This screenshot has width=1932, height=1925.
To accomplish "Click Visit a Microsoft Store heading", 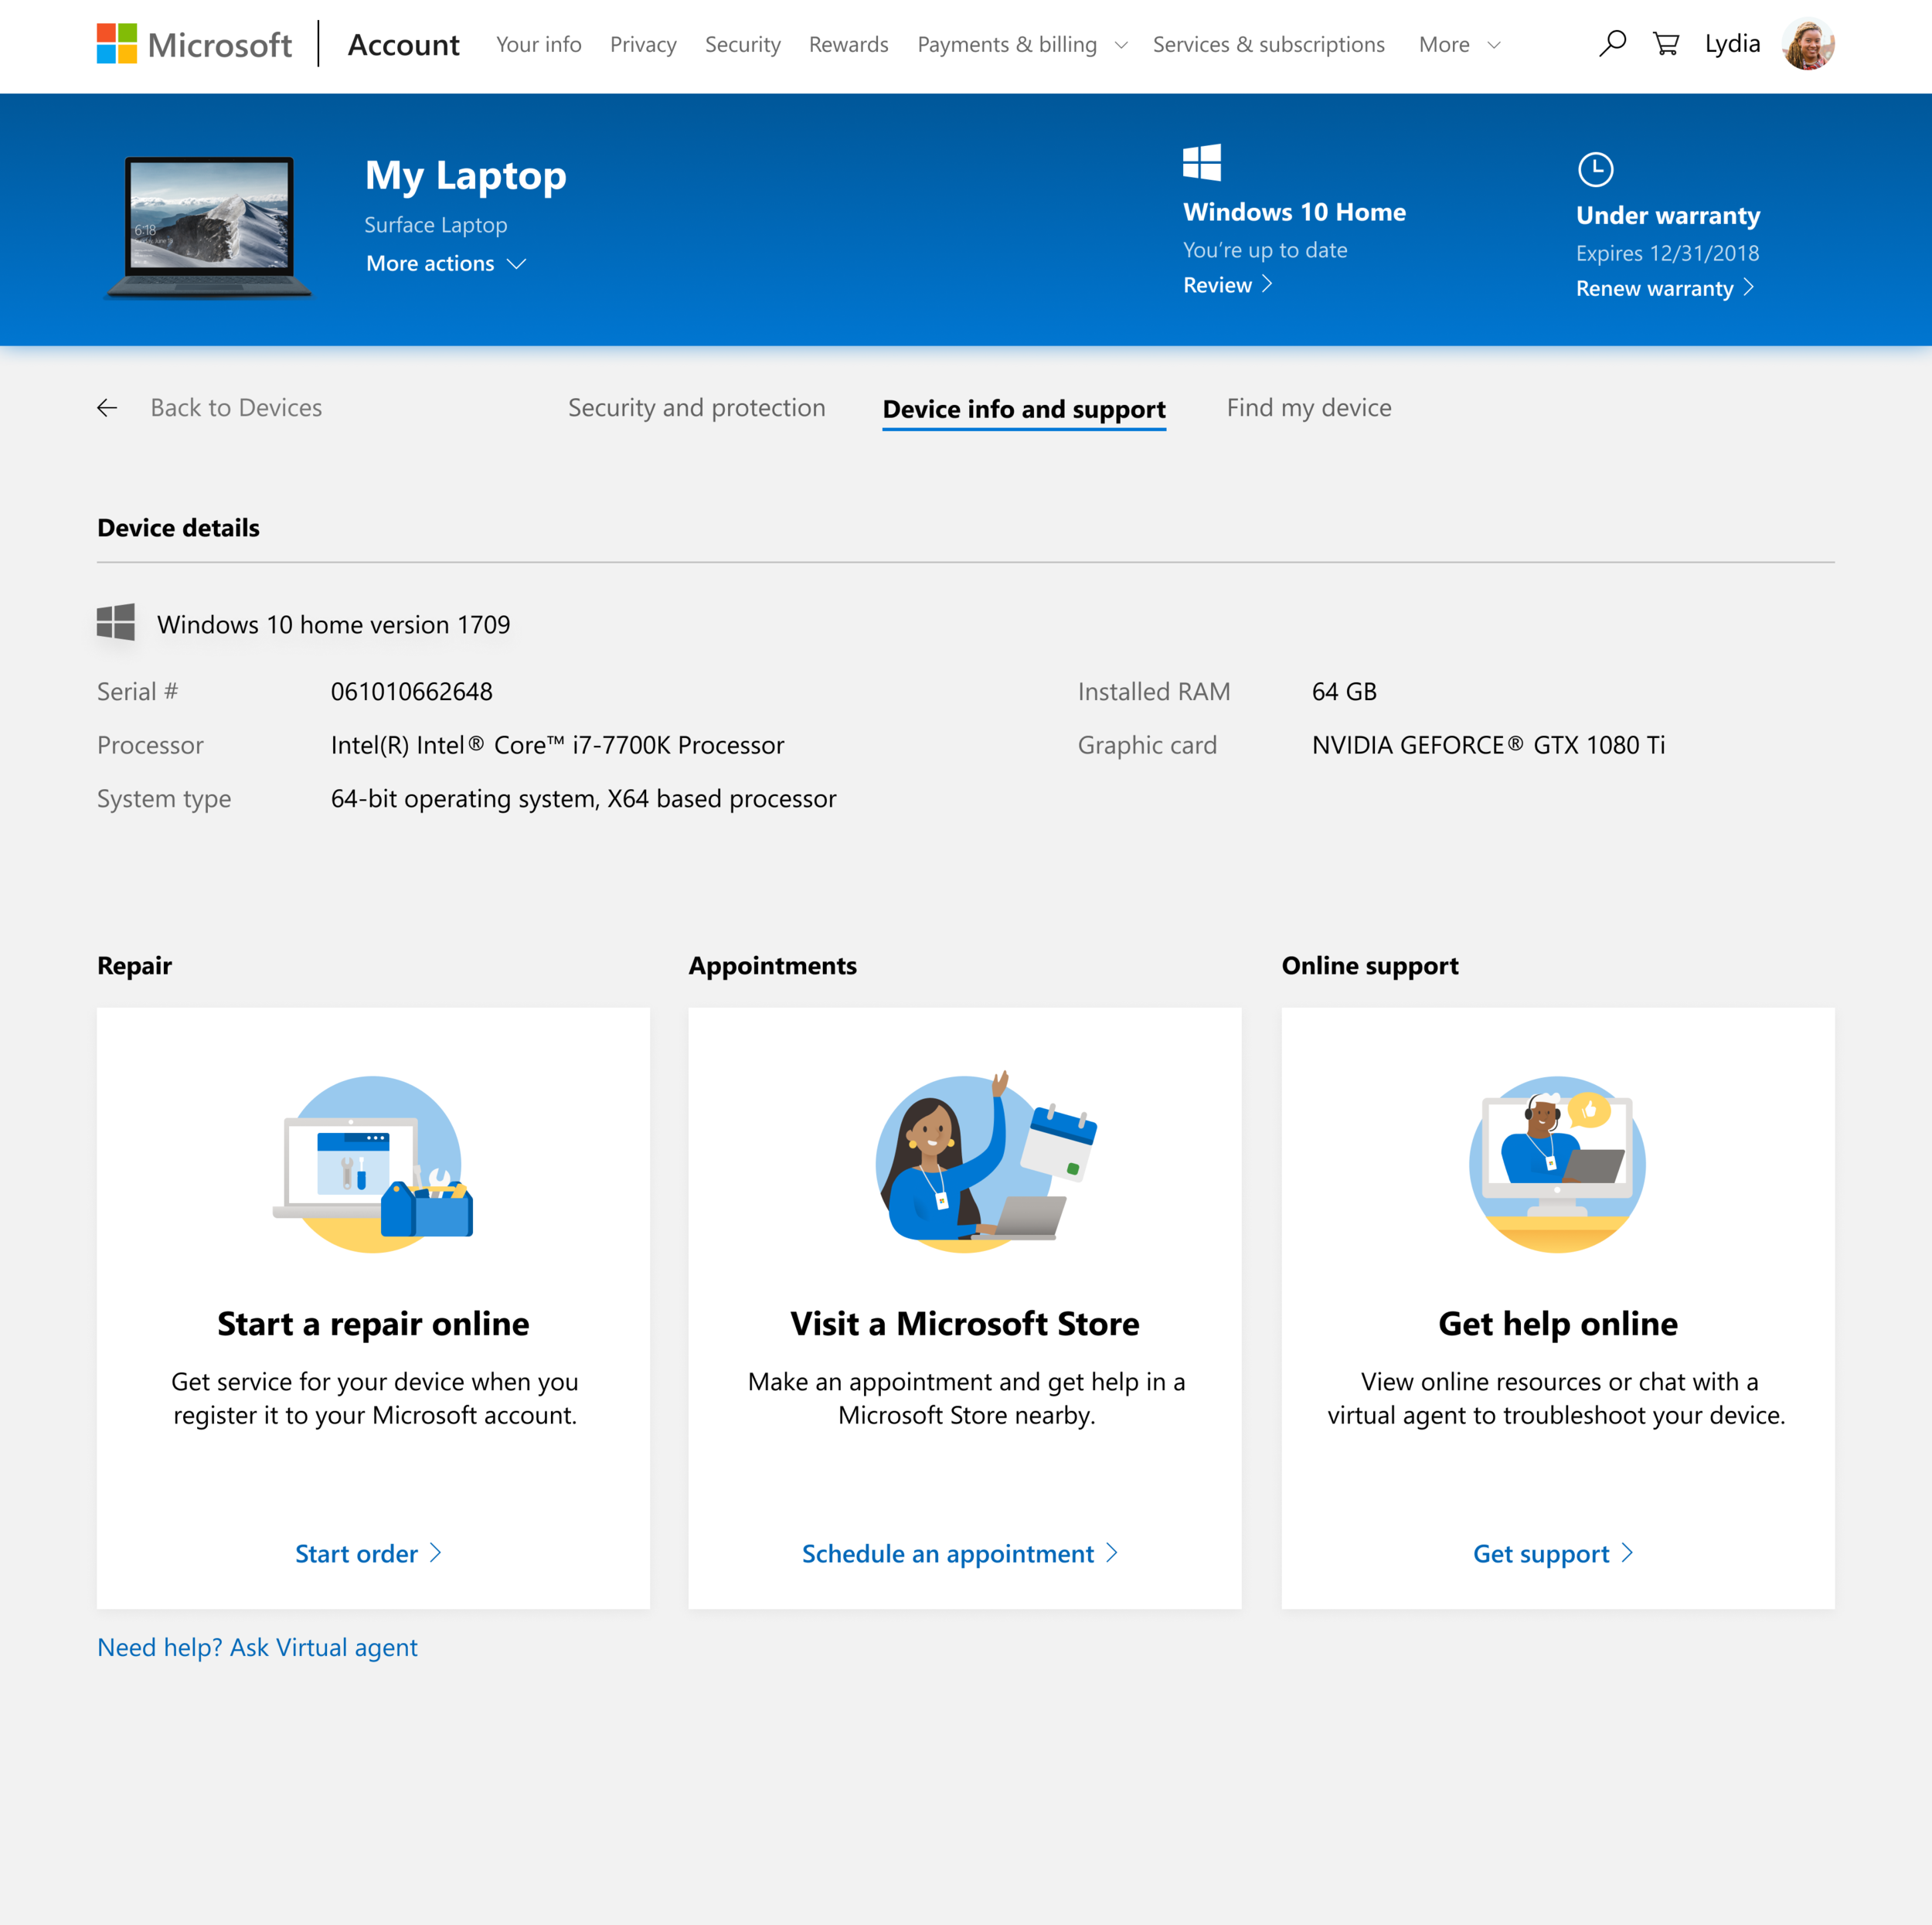I will (x=965, y=1323).
